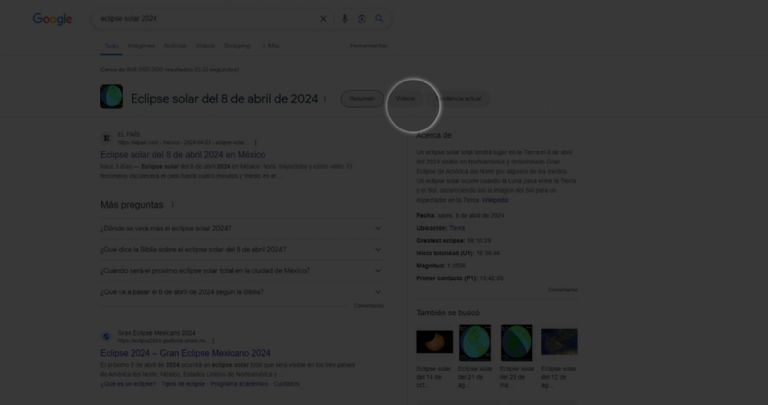Run the search with the magnifier icon

click(380, 19)
